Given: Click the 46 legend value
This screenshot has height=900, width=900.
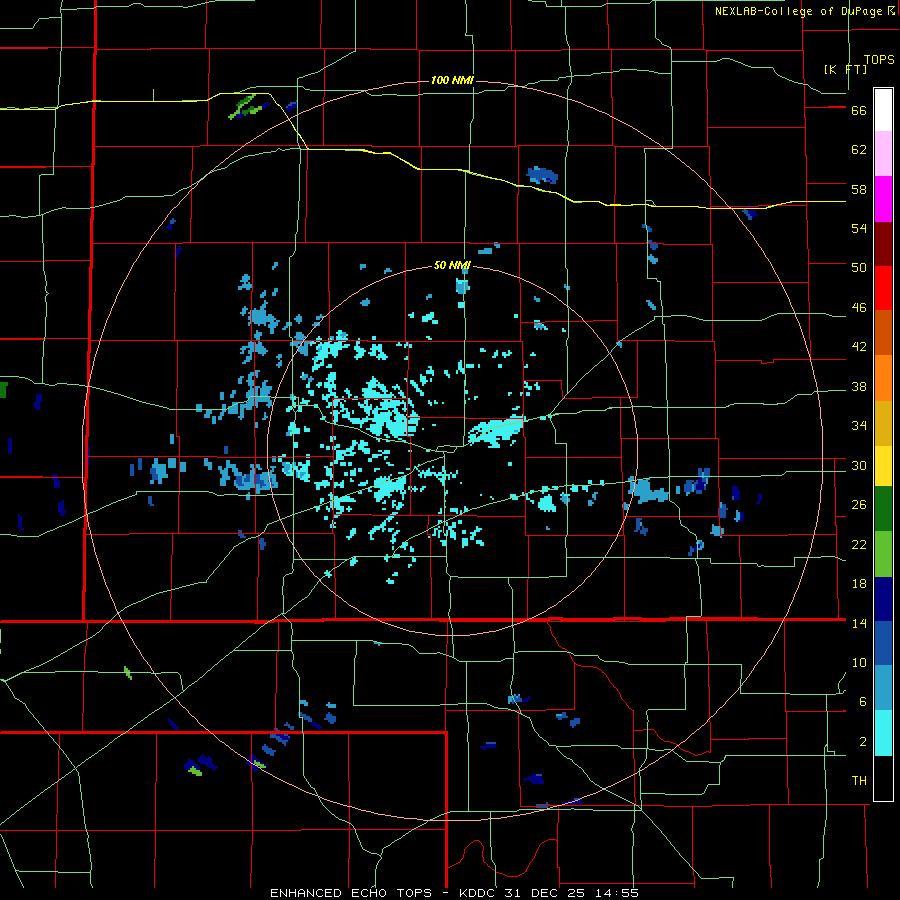Looking at the screenshot, I should (859, 308).
